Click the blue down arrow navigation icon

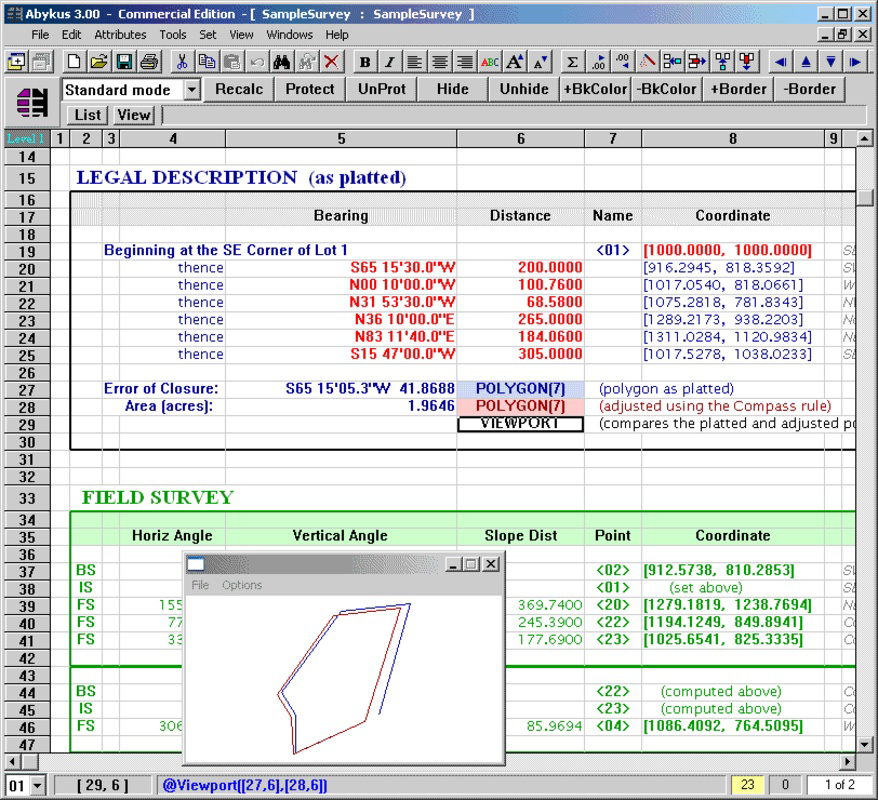pos(830,62)
